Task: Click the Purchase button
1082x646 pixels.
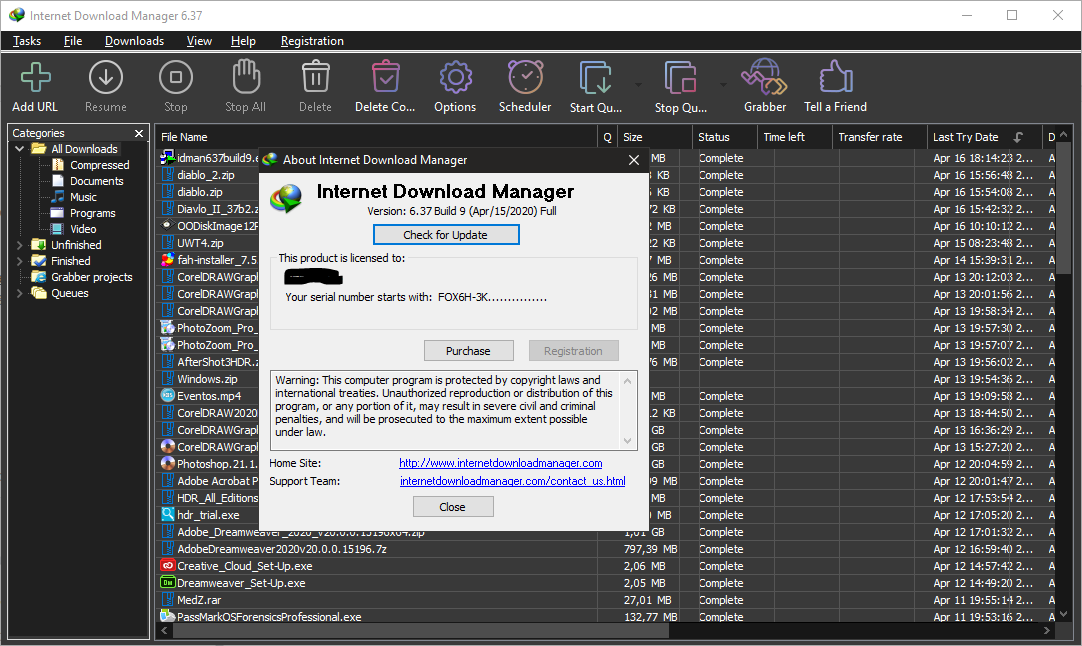Action: coord(469,351)
